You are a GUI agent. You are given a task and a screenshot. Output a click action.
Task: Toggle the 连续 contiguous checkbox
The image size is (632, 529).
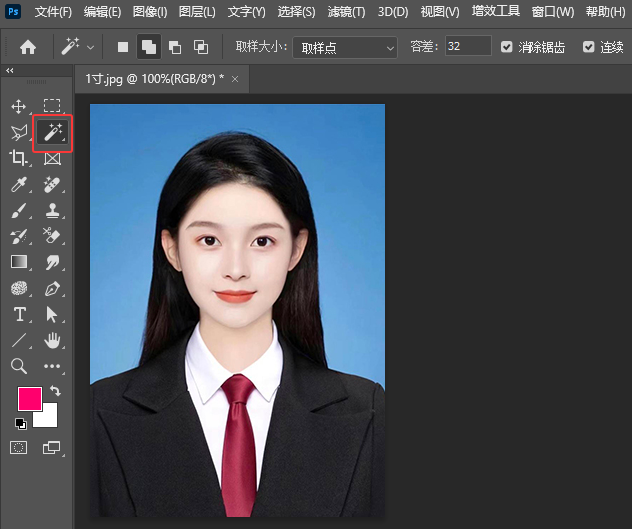click(x=588, y=47)
